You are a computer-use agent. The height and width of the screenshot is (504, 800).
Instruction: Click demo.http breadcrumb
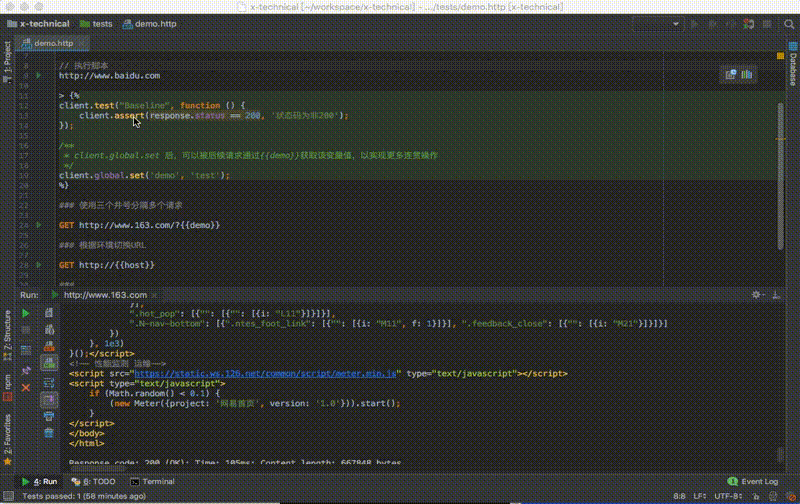149,24
